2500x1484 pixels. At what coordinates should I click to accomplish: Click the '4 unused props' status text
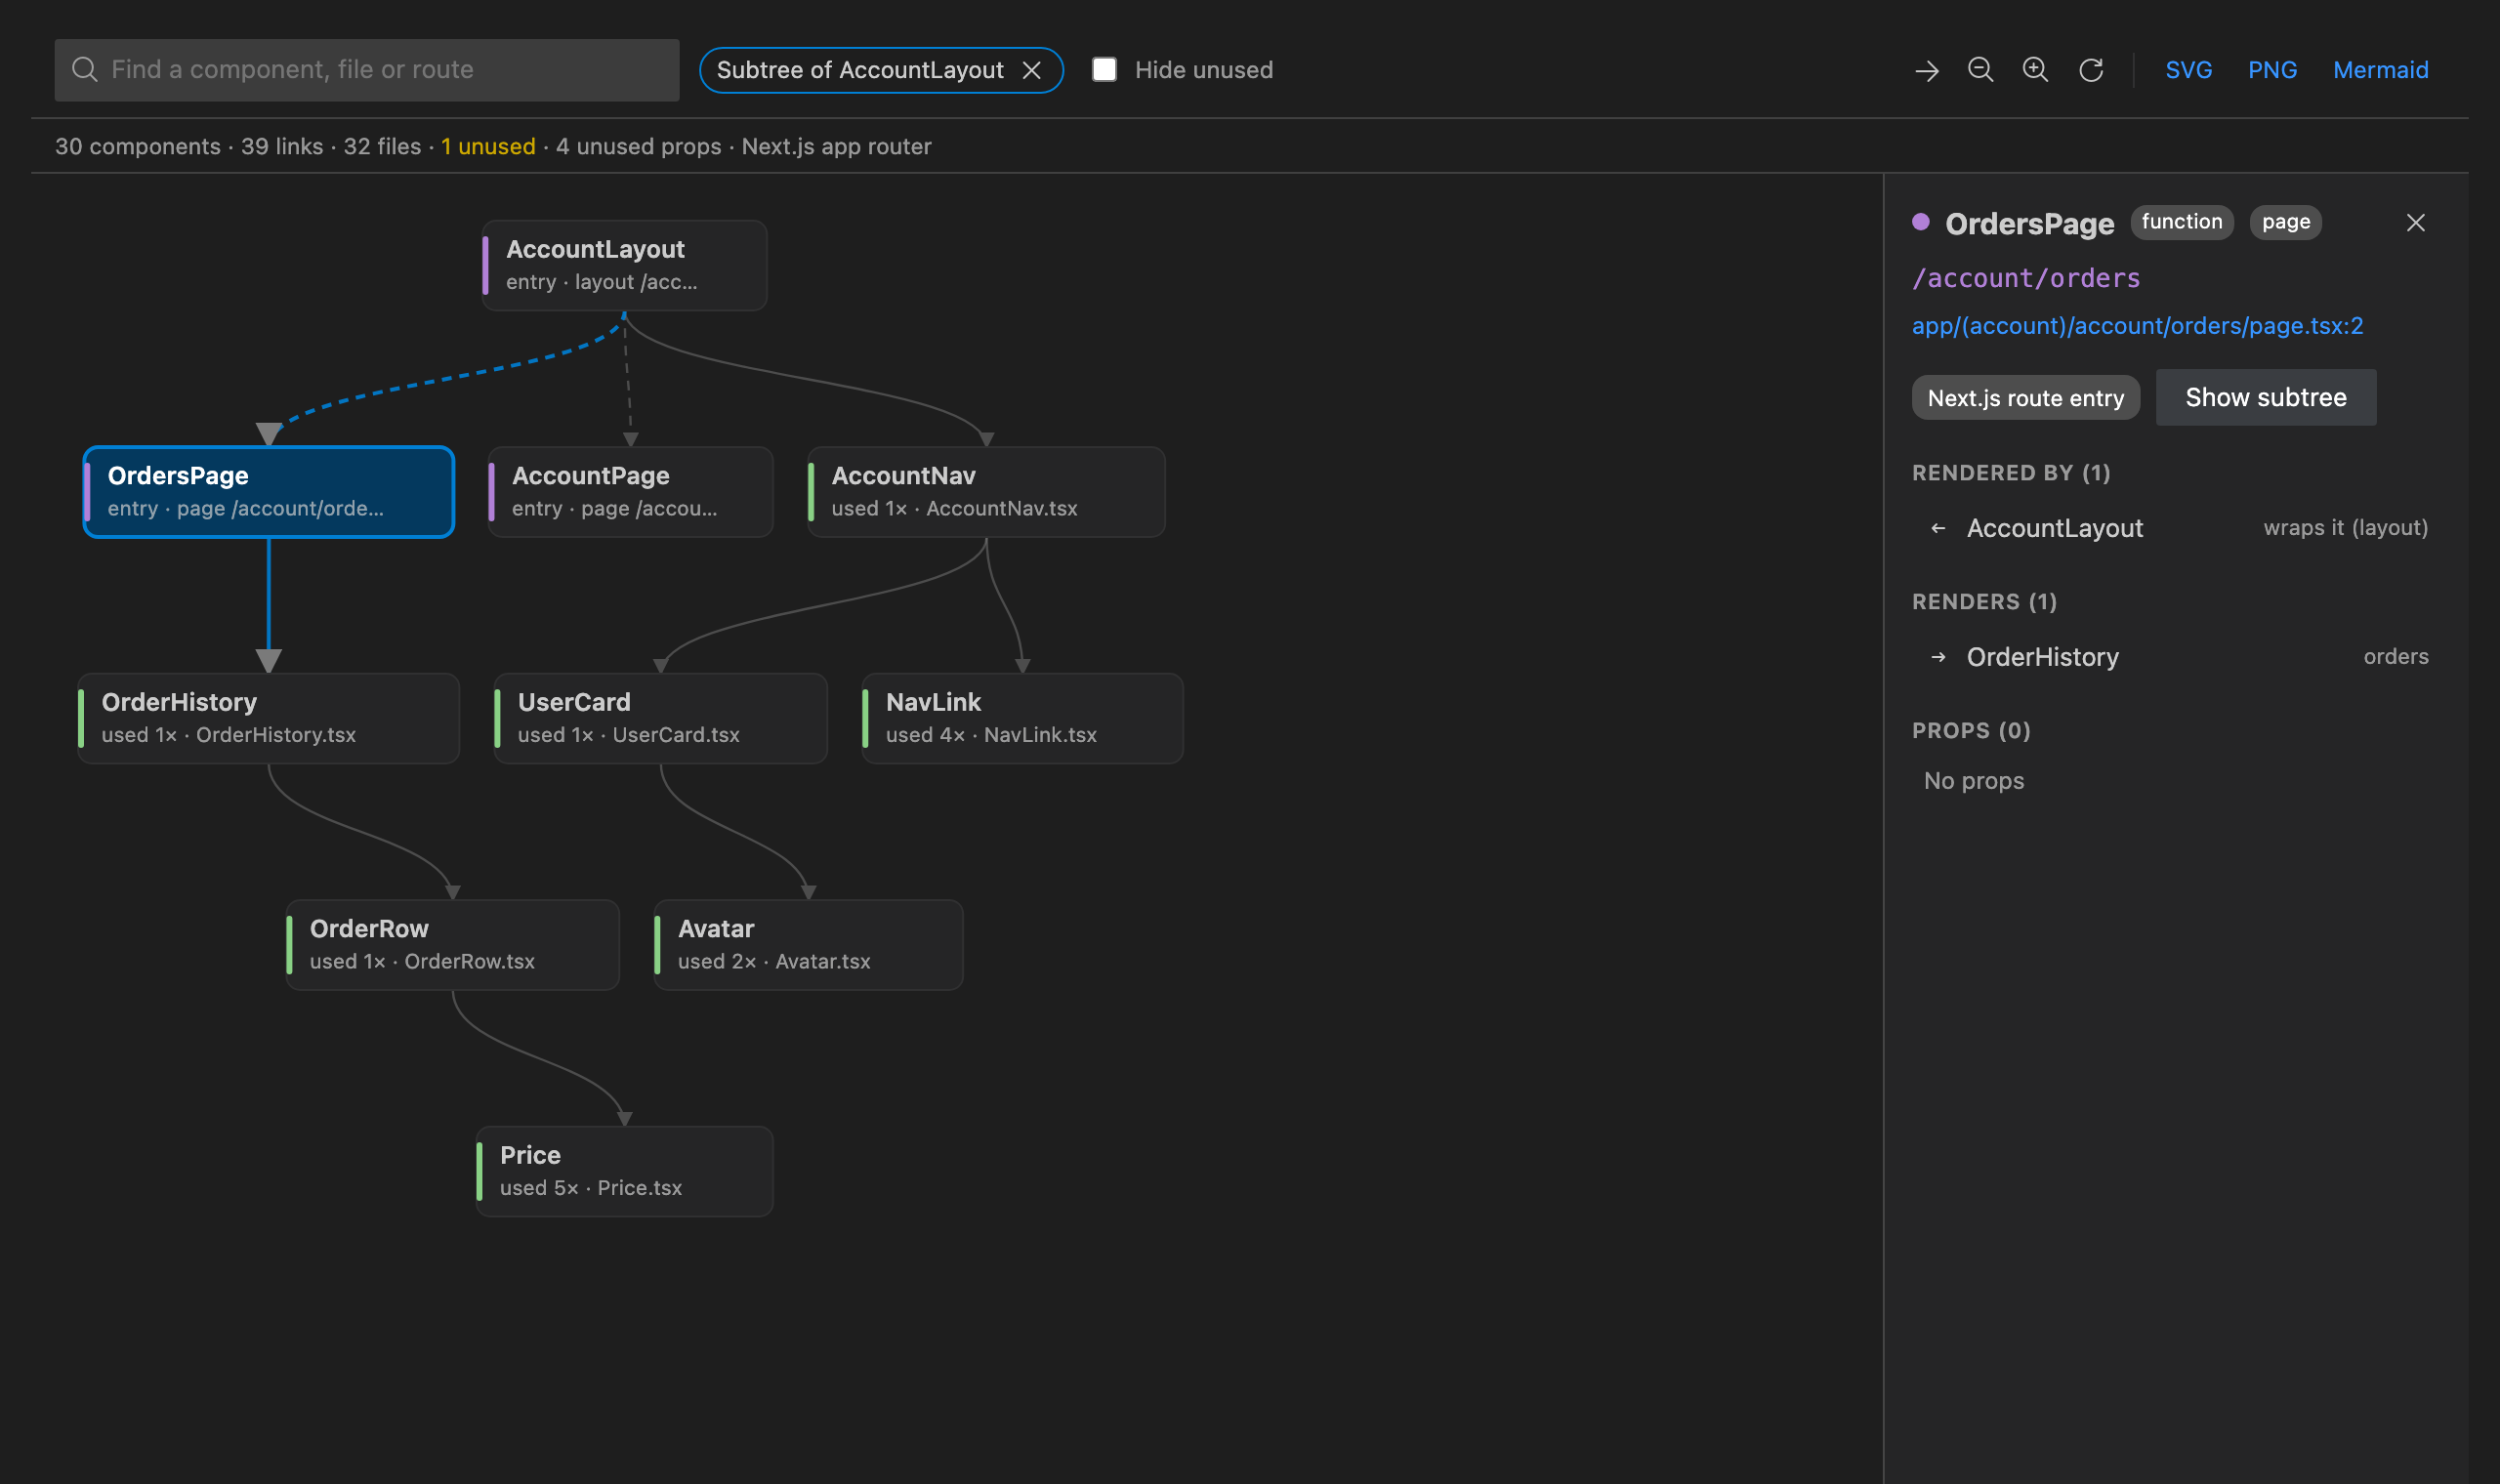click(x=639, y=146)
